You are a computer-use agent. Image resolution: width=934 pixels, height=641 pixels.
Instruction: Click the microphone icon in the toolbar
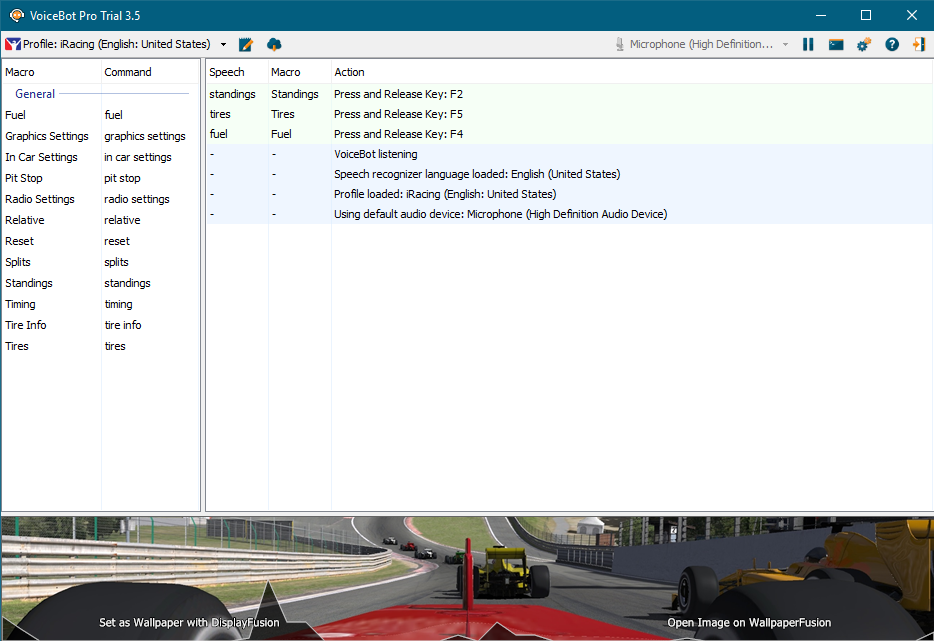point(620,45)
